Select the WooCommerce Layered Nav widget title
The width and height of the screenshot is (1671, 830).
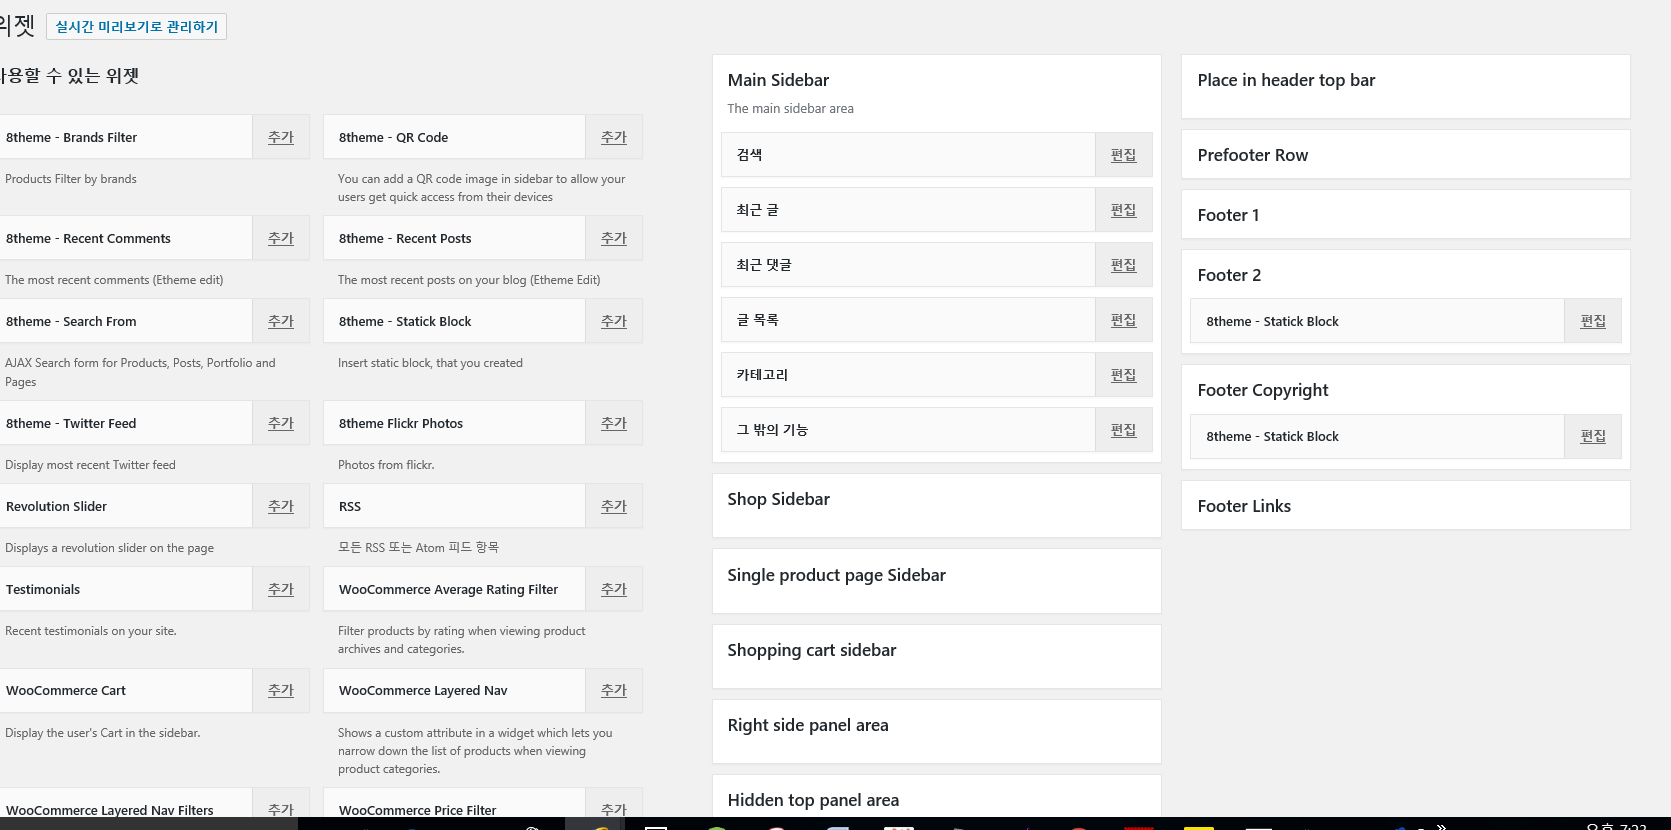tap(423, 690)
